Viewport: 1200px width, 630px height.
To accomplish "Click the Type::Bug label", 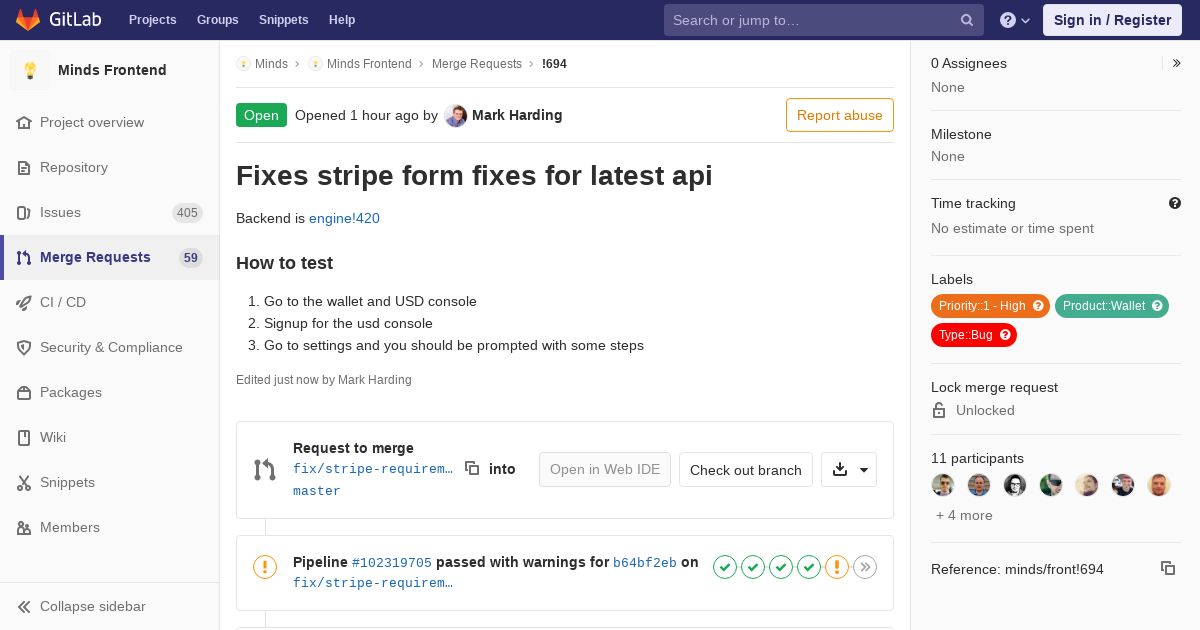I will pos(974,335).
